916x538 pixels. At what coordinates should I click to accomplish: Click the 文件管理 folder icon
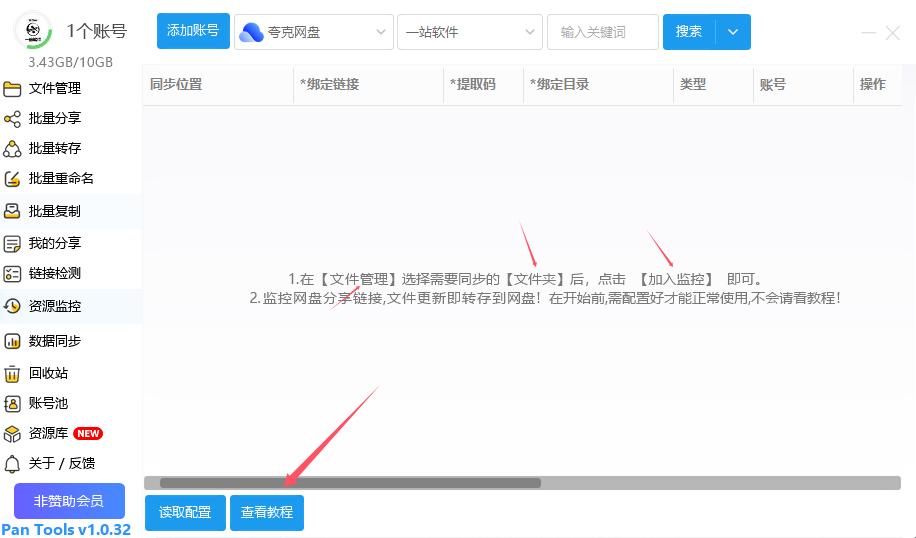[12, 89]
